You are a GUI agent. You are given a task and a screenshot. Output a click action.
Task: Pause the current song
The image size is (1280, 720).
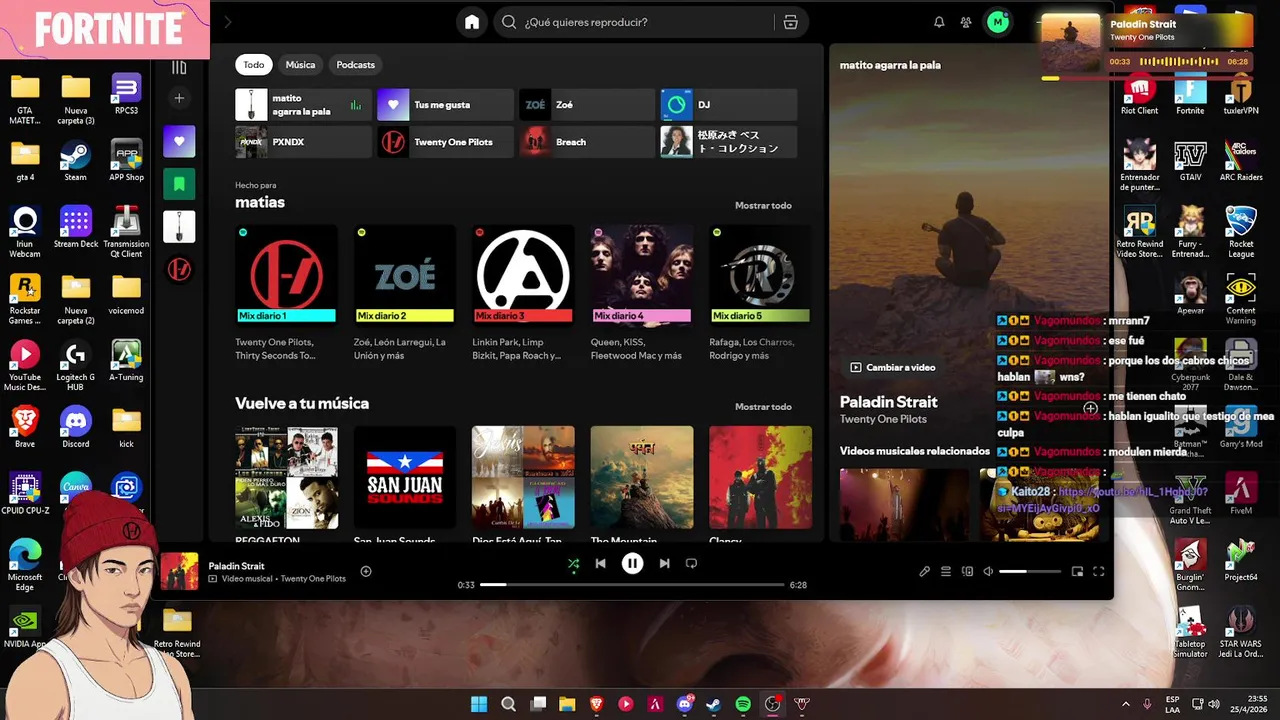(x=632, y=564)
